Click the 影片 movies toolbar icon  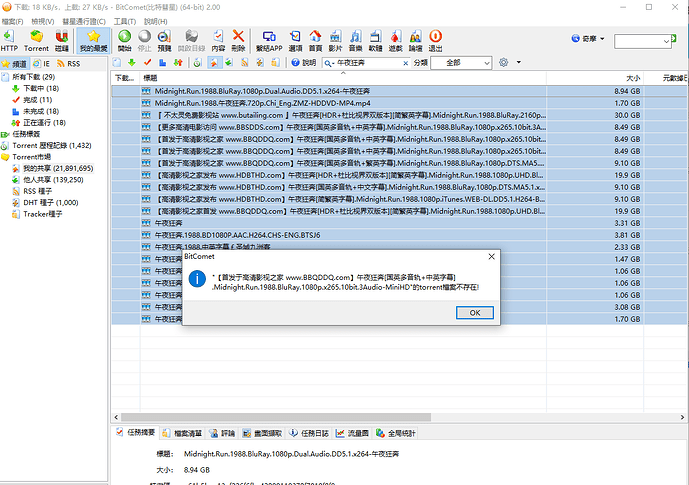click(x=335, y=40)
